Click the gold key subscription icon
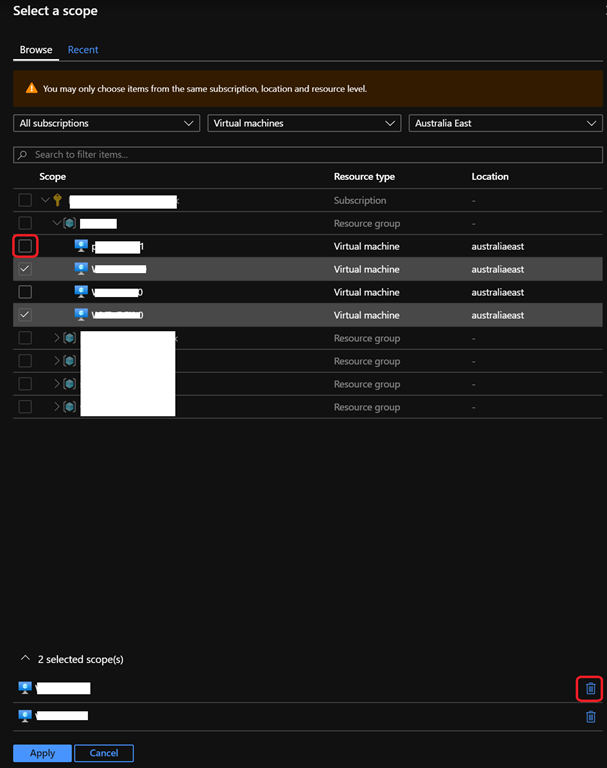607x768 pixels. click(x=58, y=200)
